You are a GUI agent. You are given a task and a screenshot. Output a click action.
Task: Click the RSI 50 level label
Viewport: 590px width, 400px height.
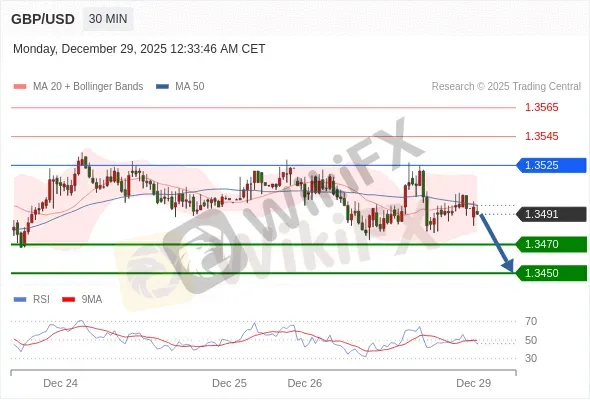coord(531,340)
